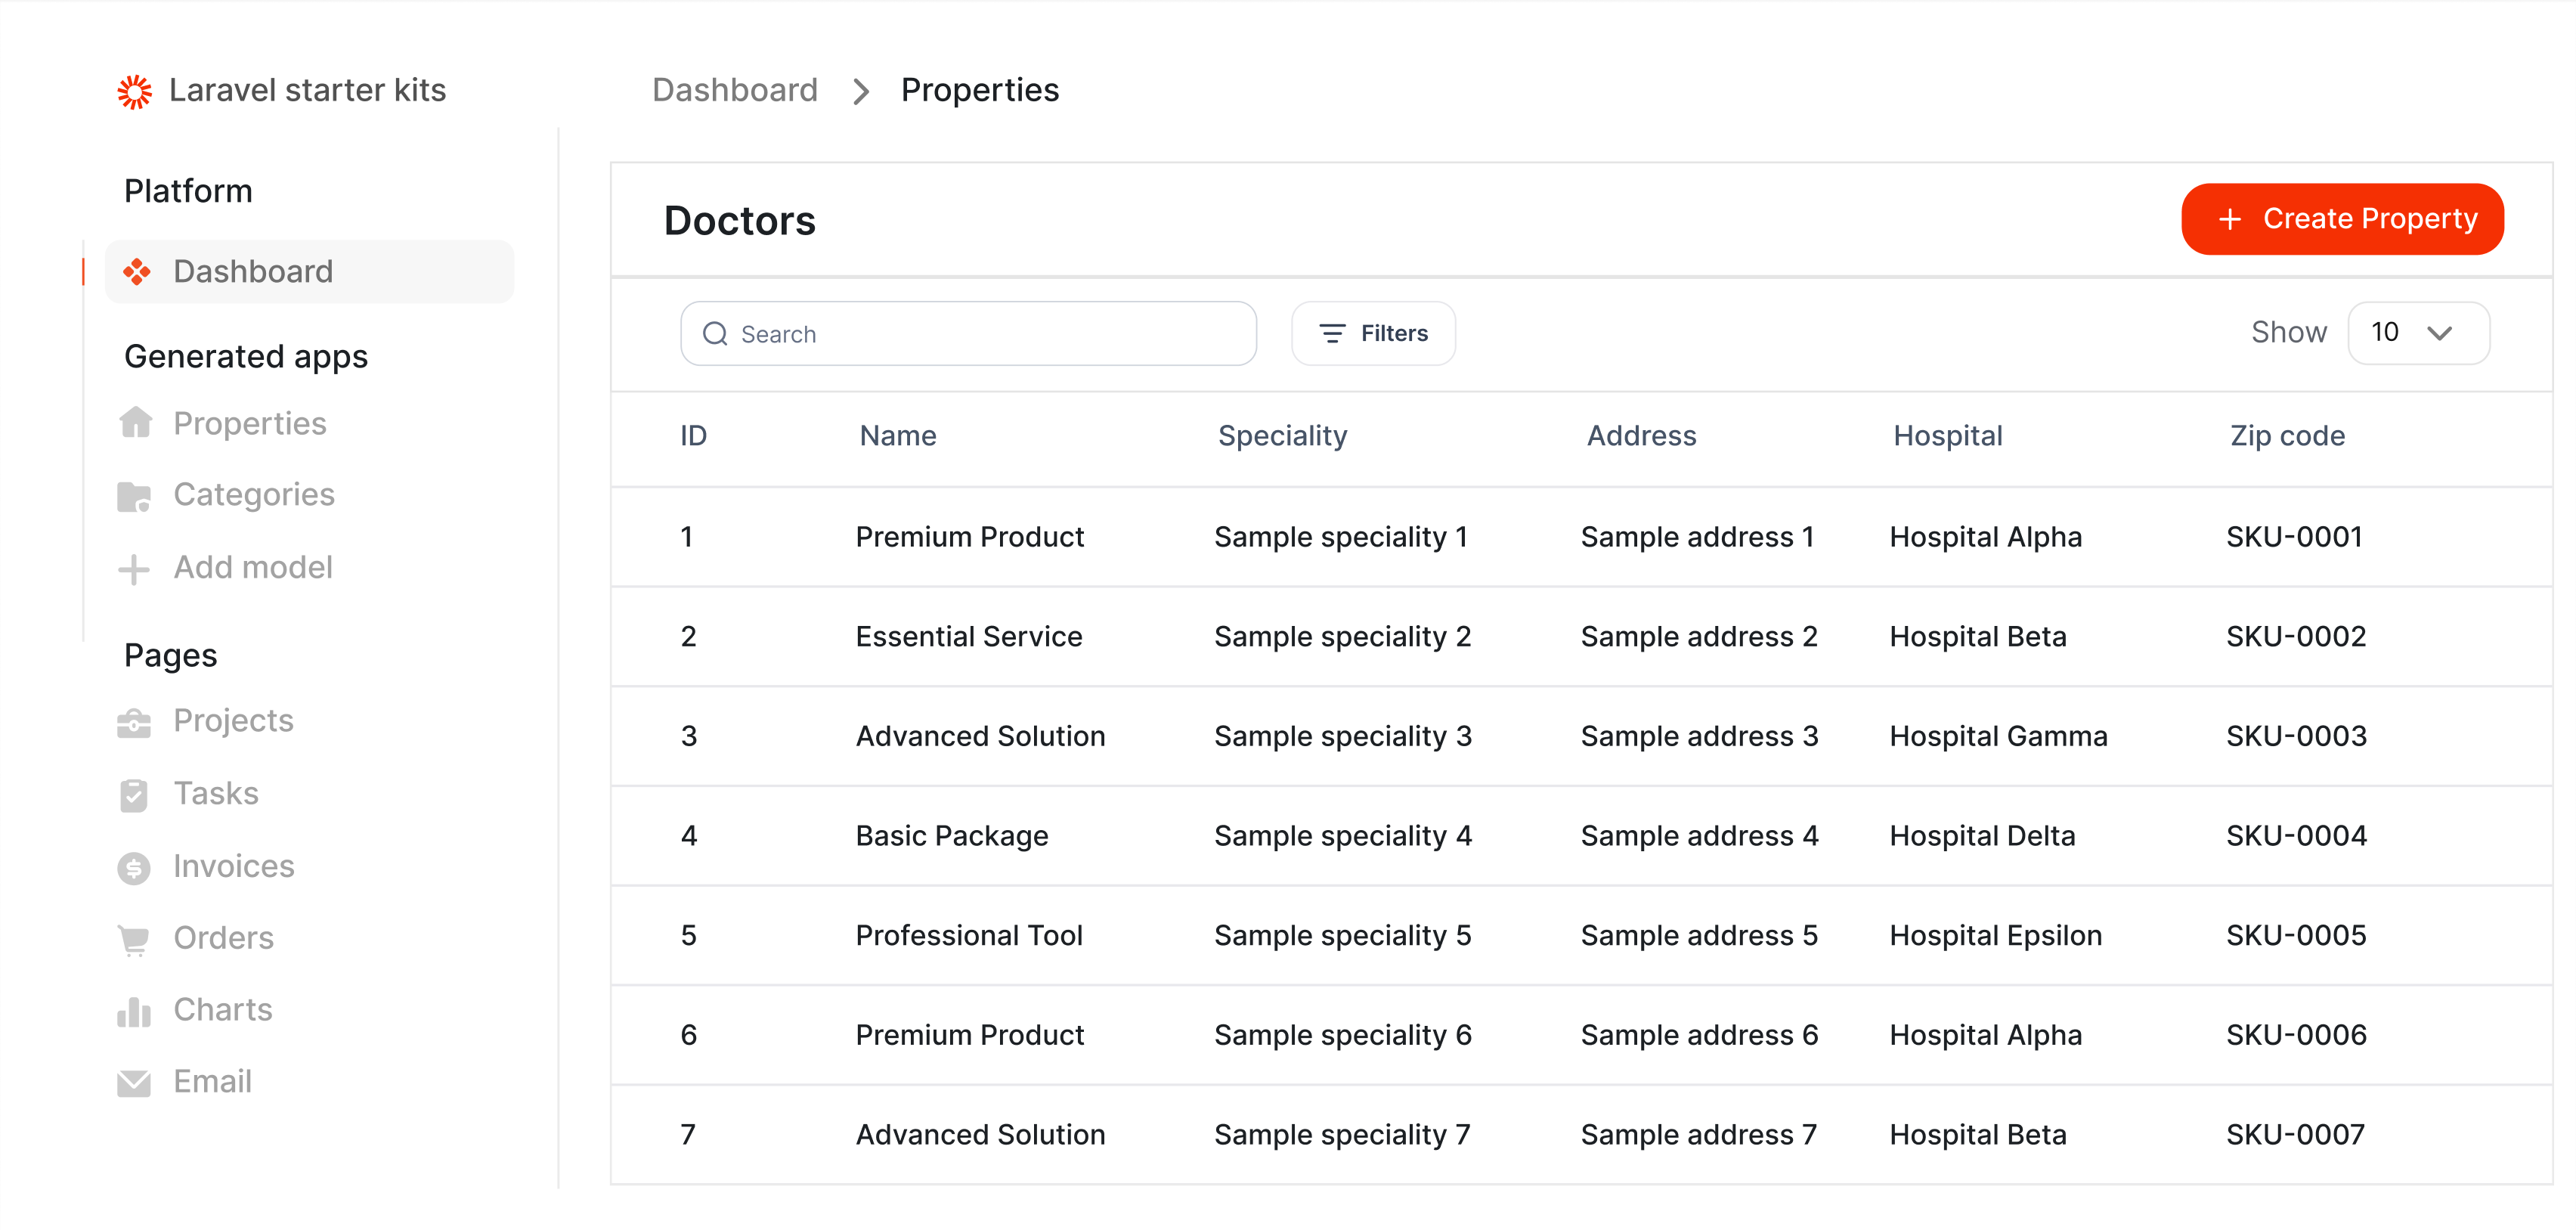This screenshot has width=2576, height=1230.
Task: Open Tasks page in sidebar
Action: coord(216,794)
